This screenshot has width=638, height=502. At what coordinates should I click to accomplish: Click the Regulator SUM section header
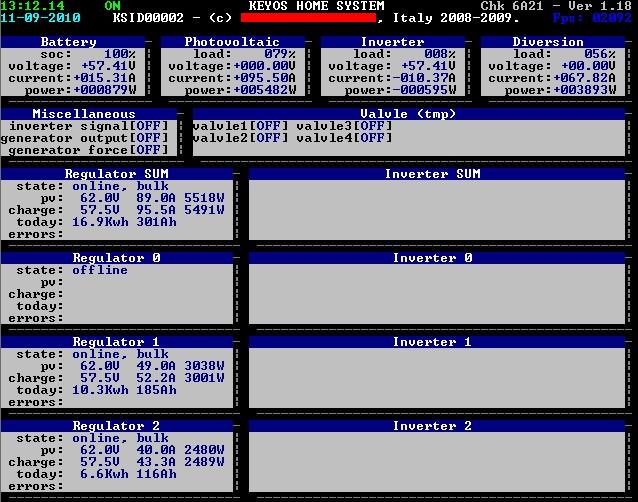pyautogui.click(x=116, y=174)
